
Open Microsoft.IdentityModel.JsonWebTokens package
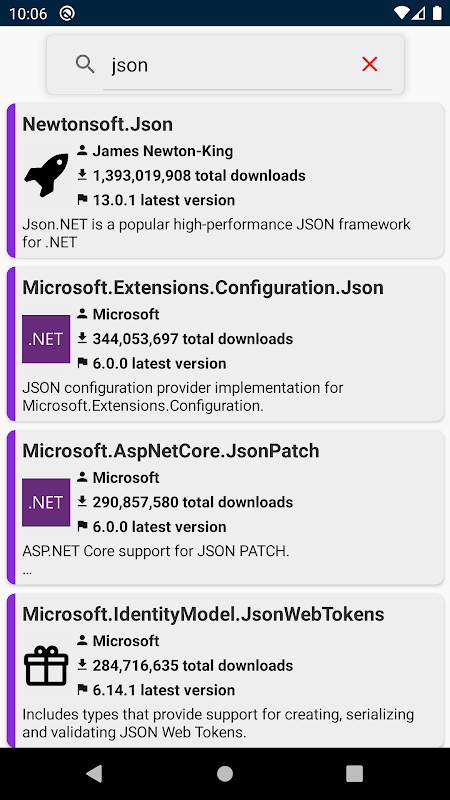coord(203,614)
